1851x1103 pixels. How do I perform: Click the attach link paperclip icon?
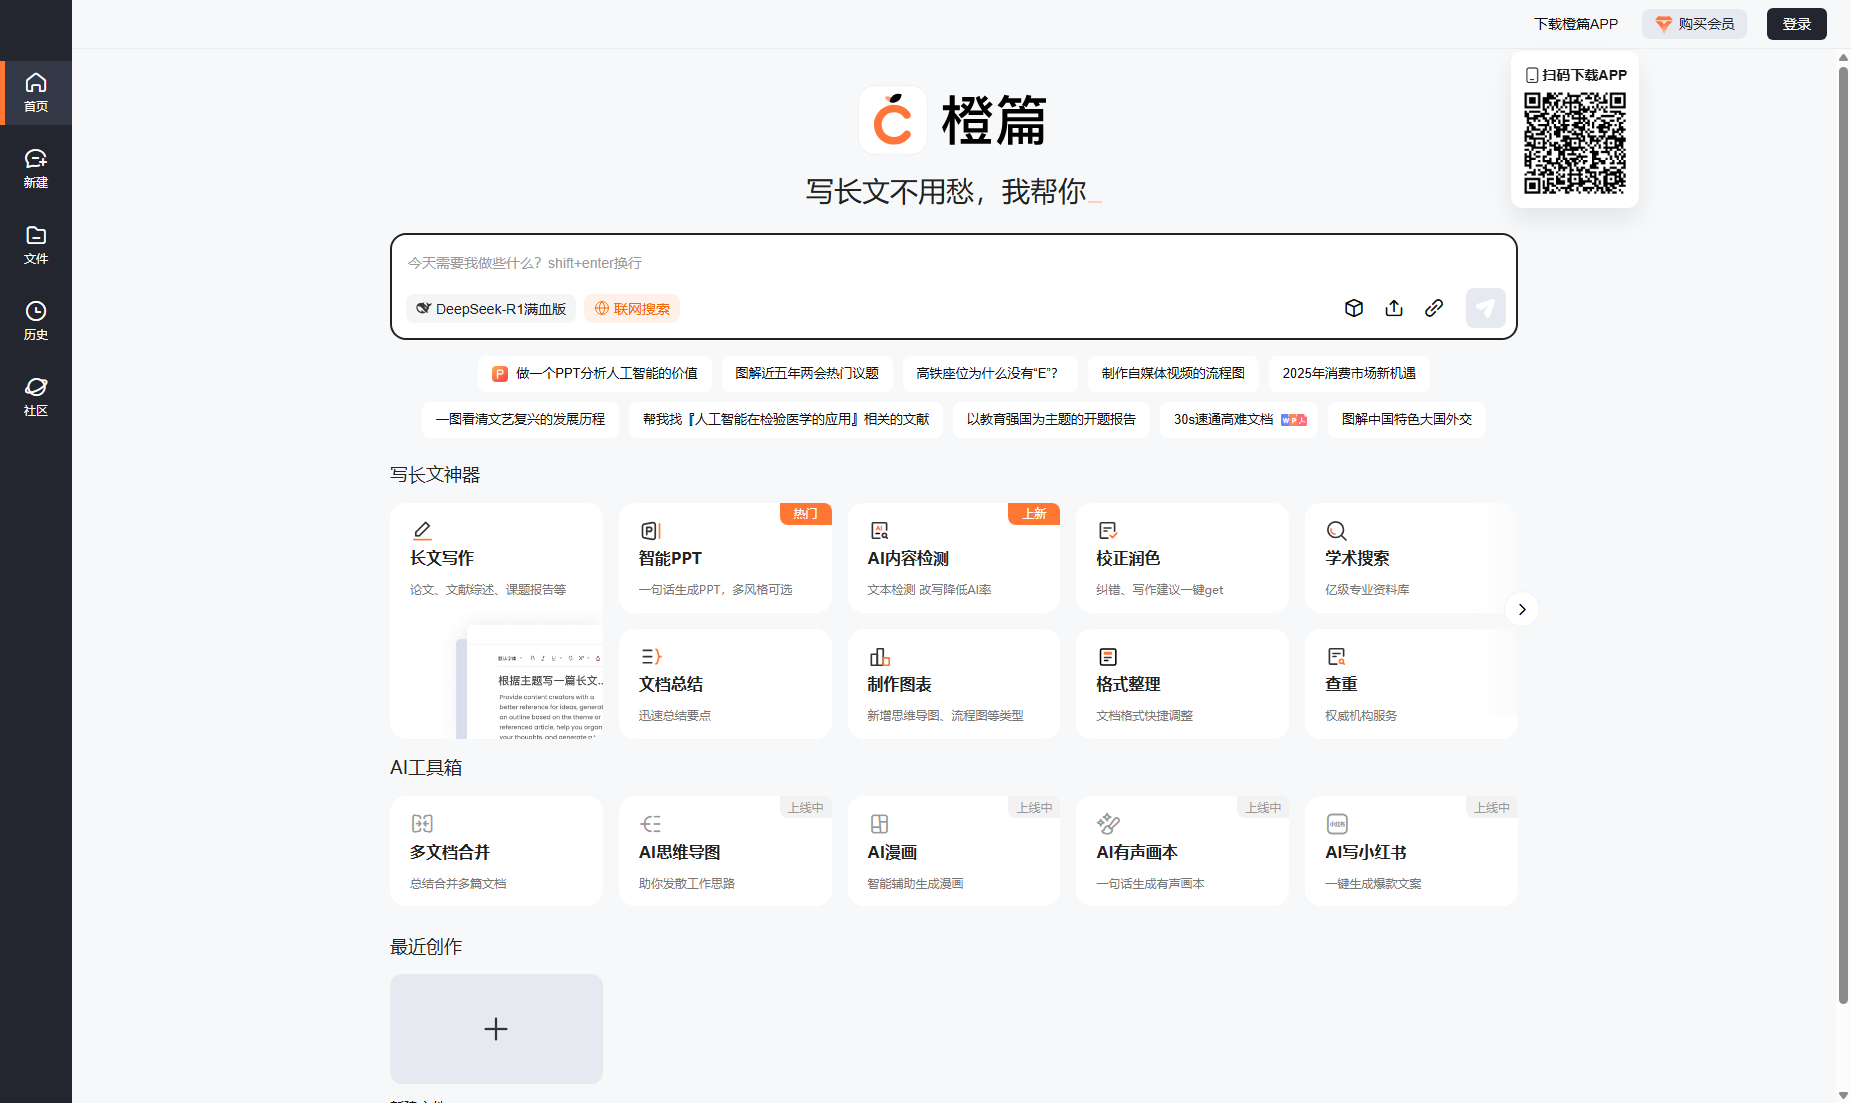click(x=1435, y=308)
